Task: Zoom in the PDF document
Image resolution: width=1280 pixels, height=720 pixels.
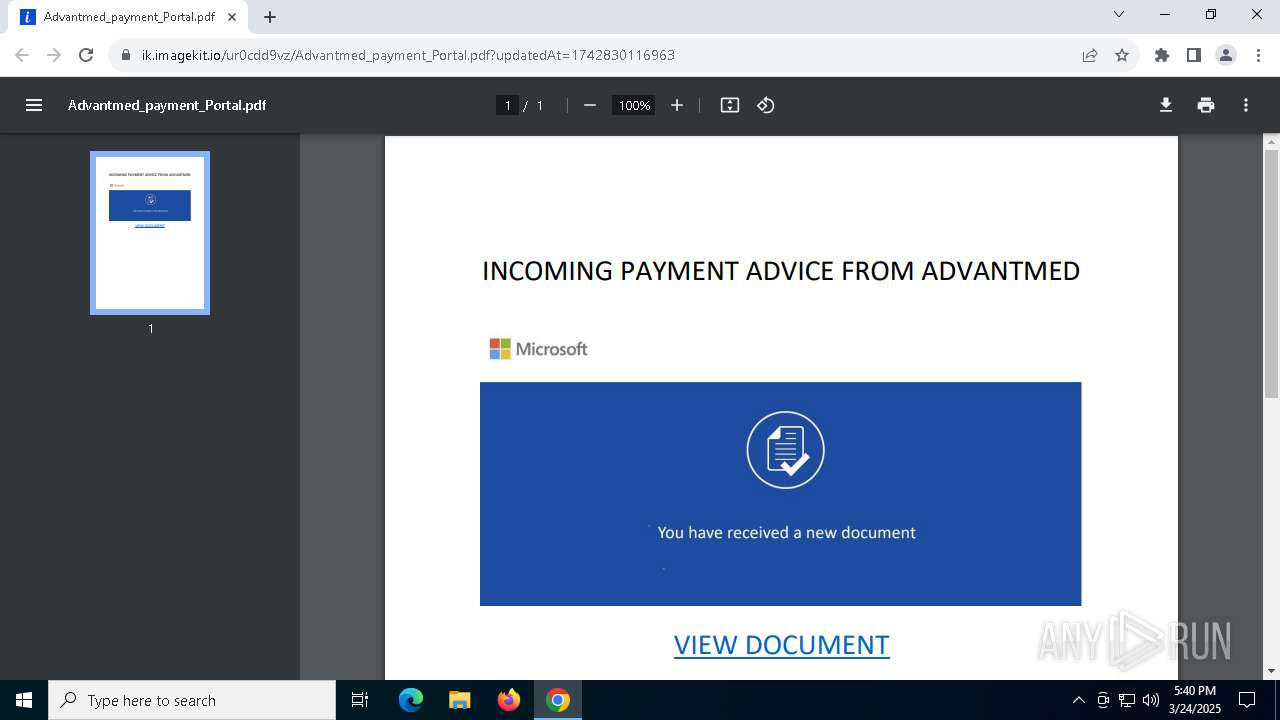Action: pos(677,105)
